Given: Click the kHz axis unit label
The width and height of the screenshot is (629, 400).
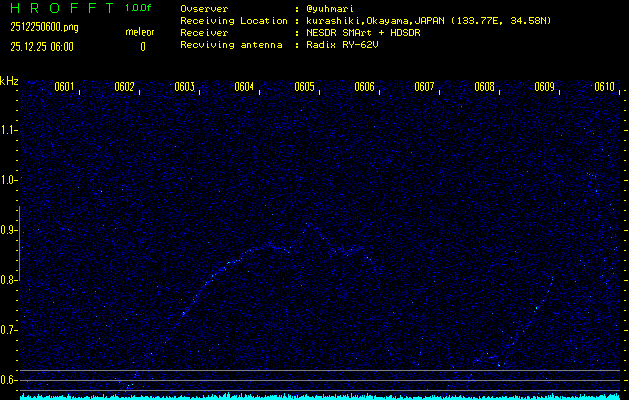Looking at the screenshot, I should [9, 81].
